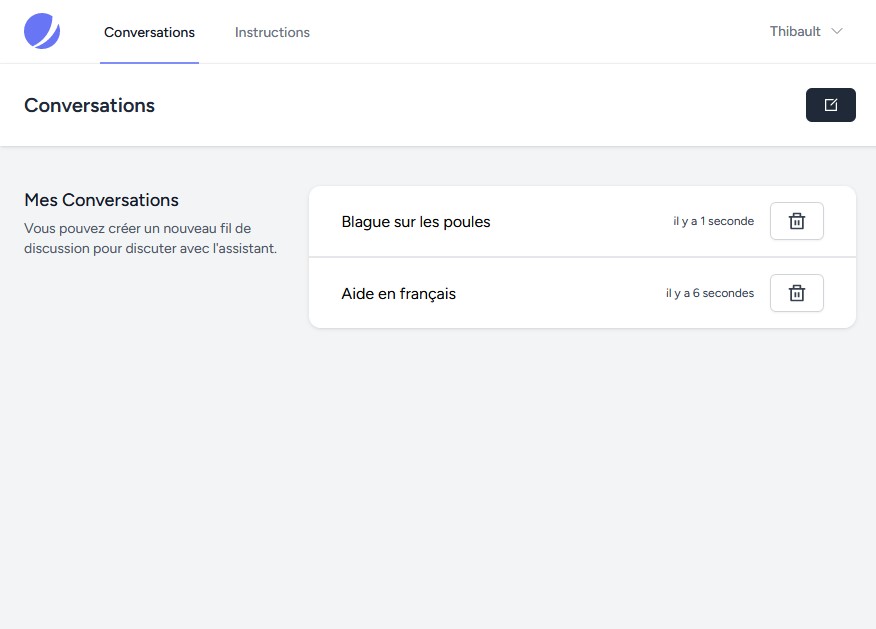This screenshot has height=629, width=876.
Task: Switch to the Instructions tab
Action: (272, 32)
